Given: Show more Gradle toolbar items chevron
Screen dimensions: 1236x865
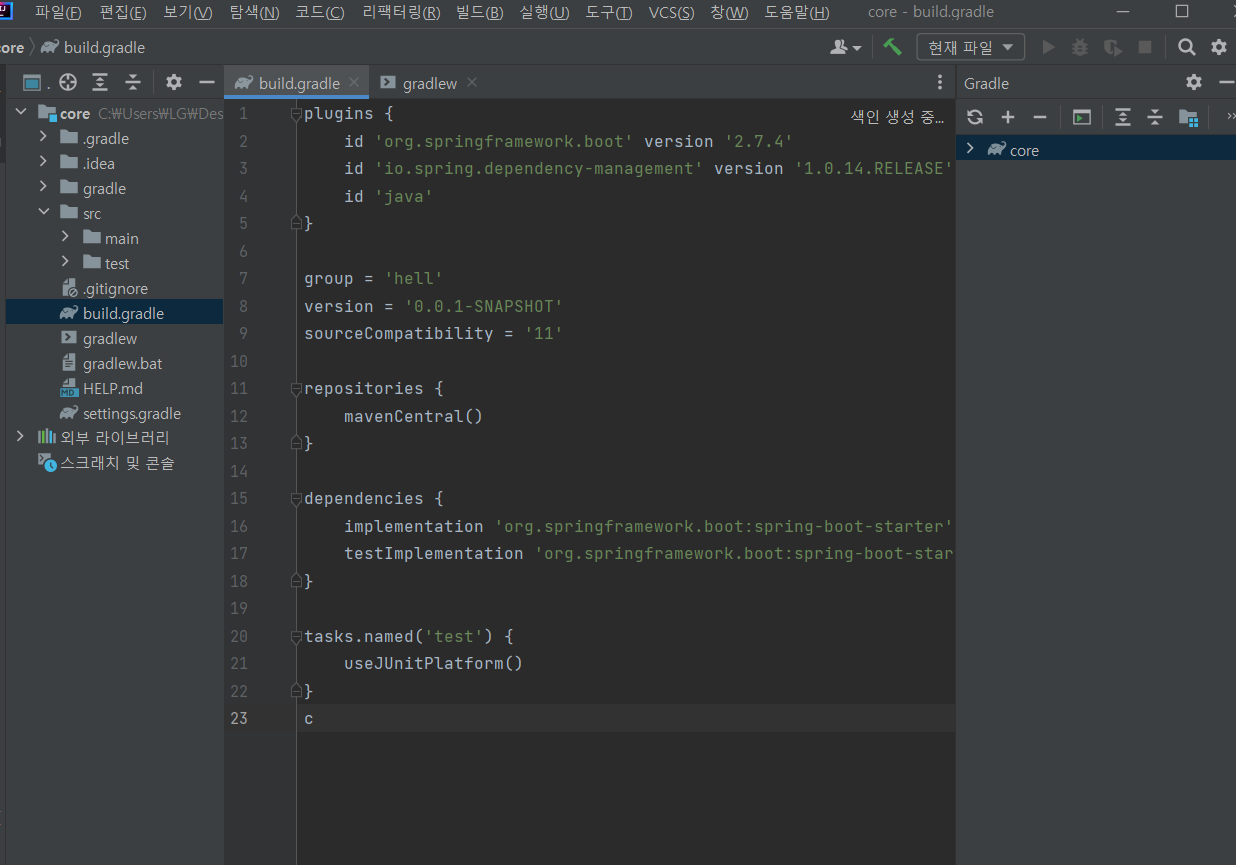Looking at the screenshot, I should point(1230,117).
